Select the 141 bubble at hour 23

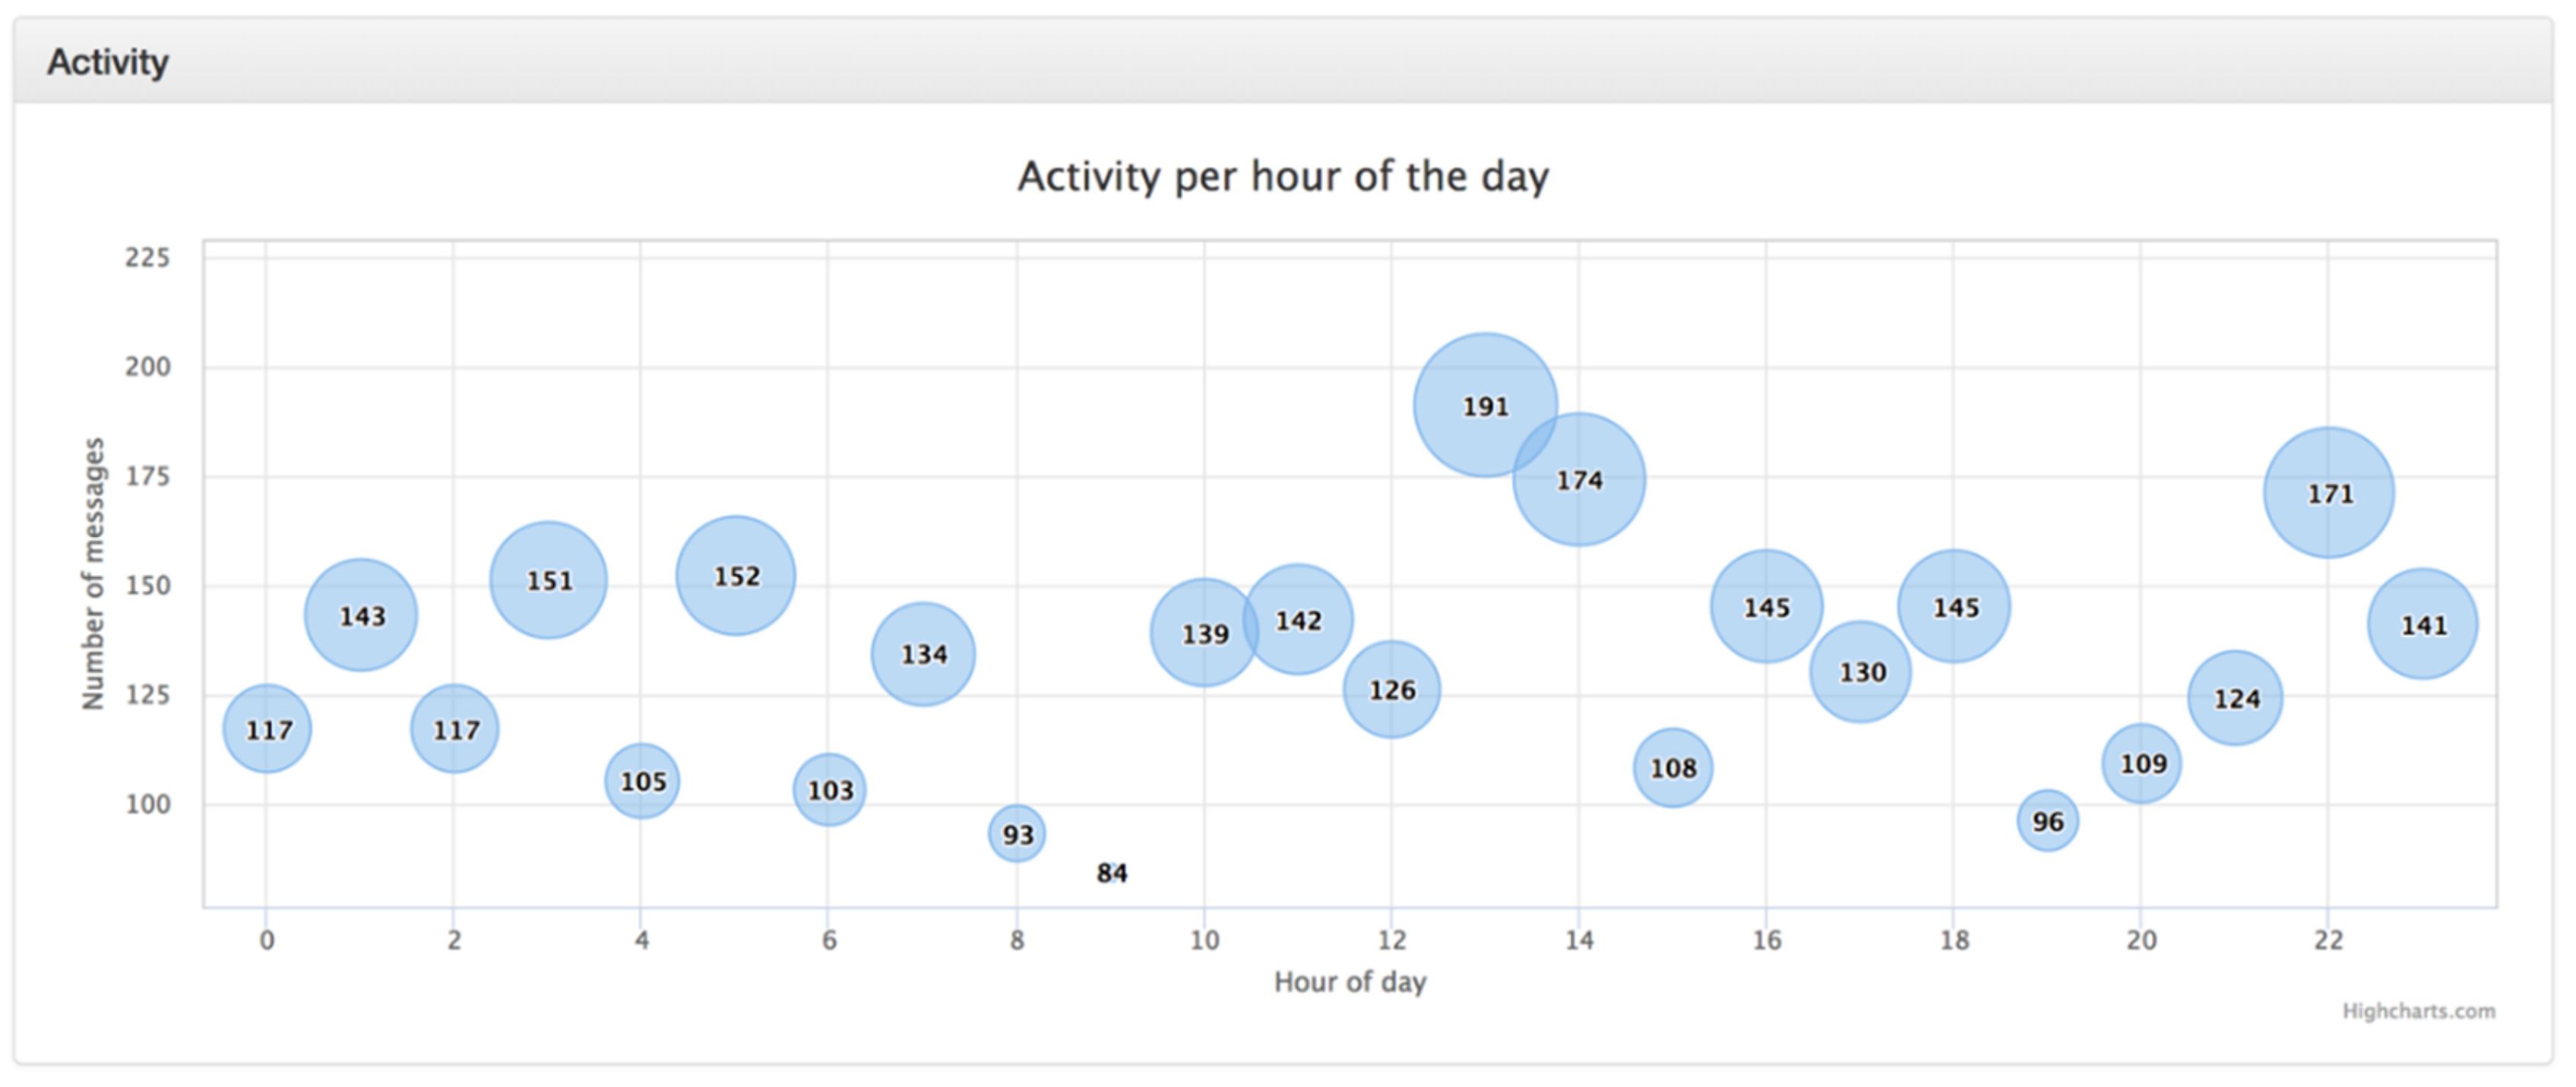click(x=2422, y=625)
